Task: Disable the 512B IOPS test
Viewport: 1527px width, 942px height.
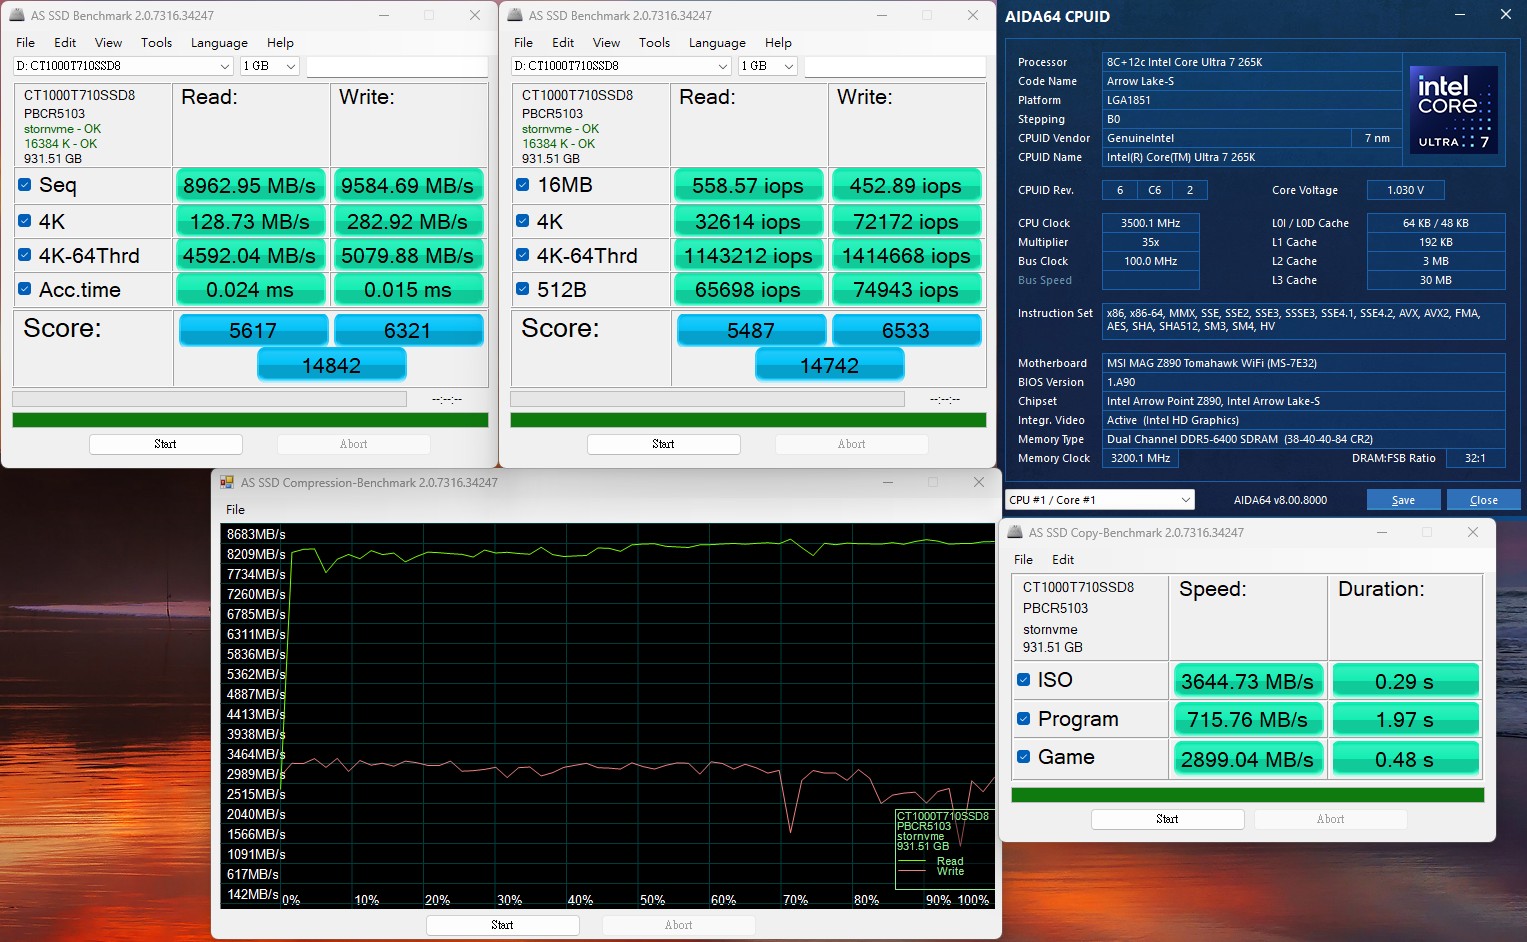Action: point(522,289)
